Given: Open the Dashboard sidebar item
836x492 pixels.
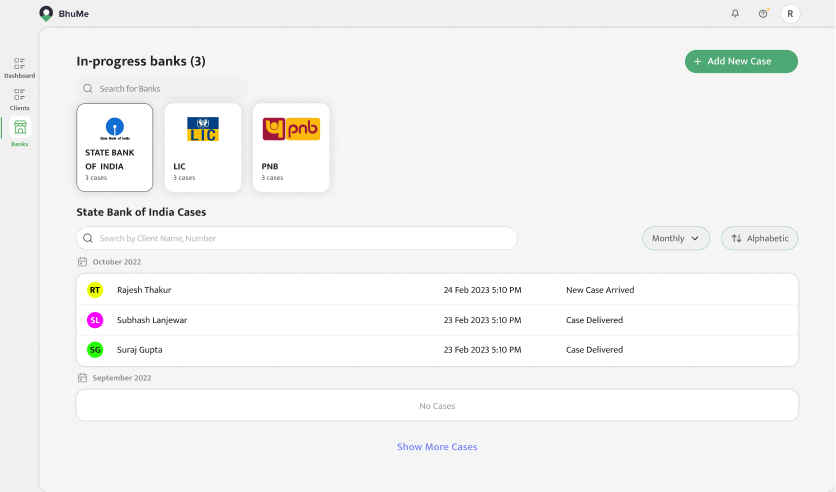Looking at the screenshot, I should 19,68.
